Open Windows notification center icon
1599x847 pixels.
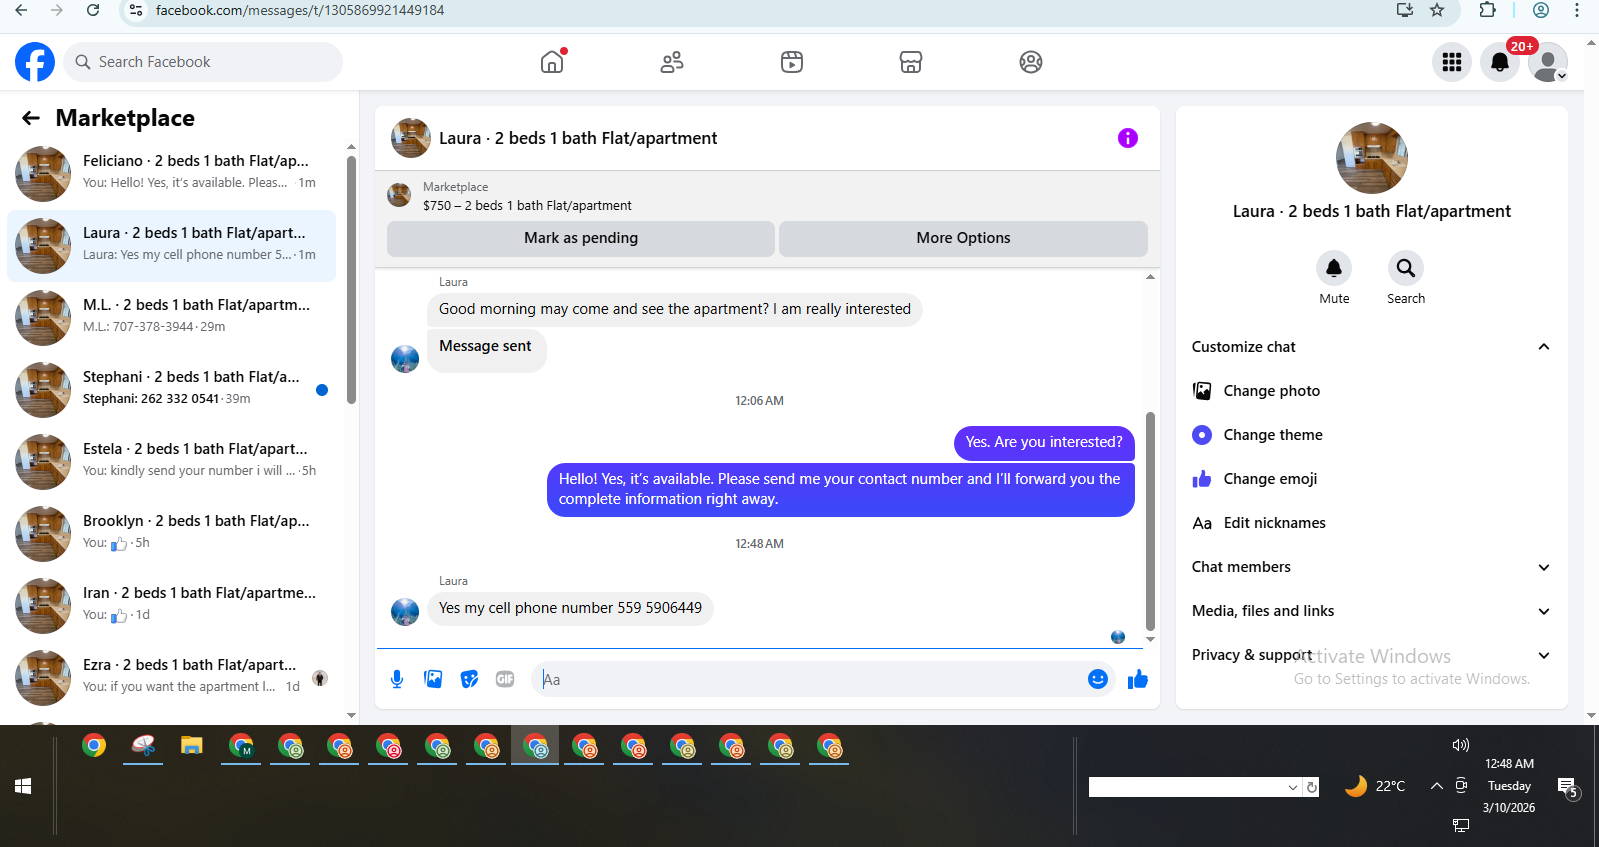coord(1568,788)
